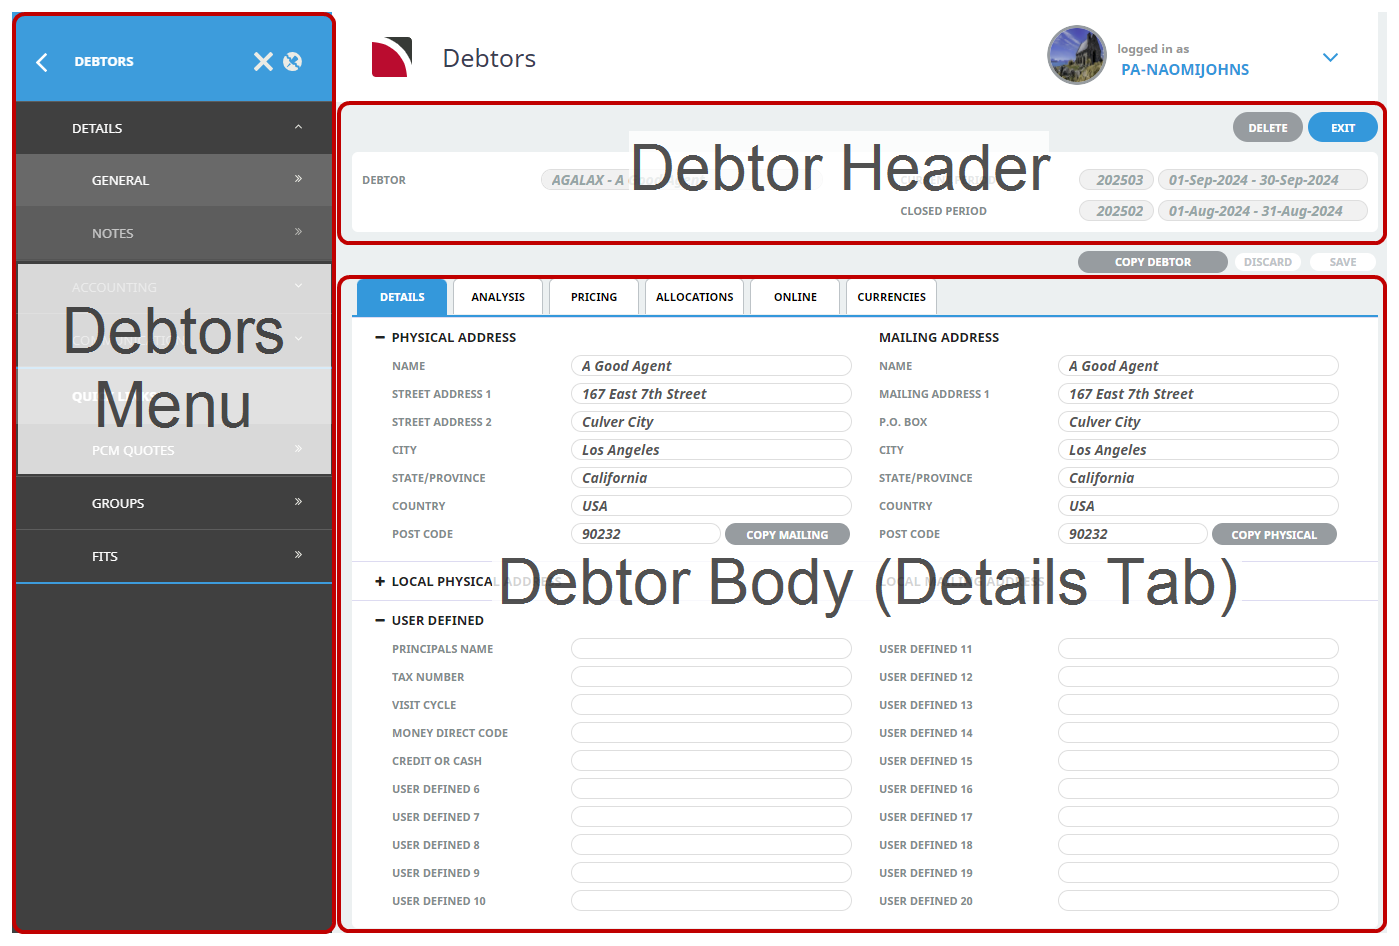Click the MAILING ADDRESS 1 field
The height and width of the screenshot is (946, 1399).
click(1198, 394)
